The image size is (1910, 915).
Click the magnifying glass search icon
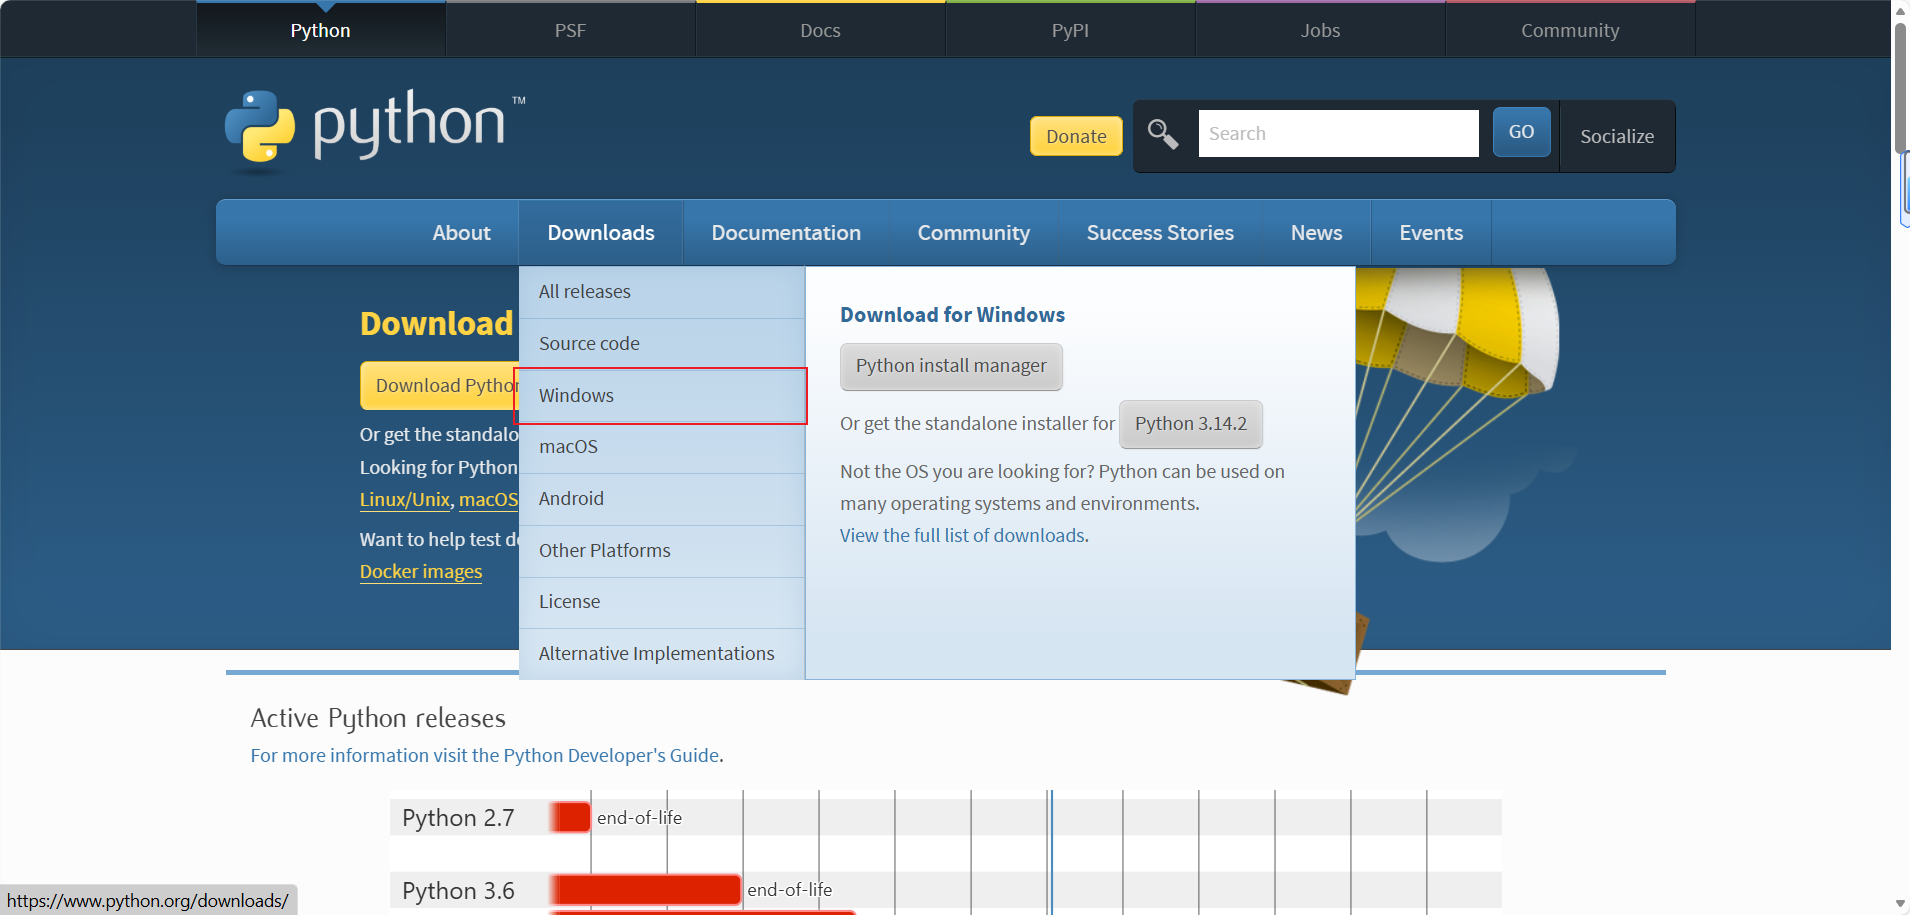click(x=1162, y=133)
